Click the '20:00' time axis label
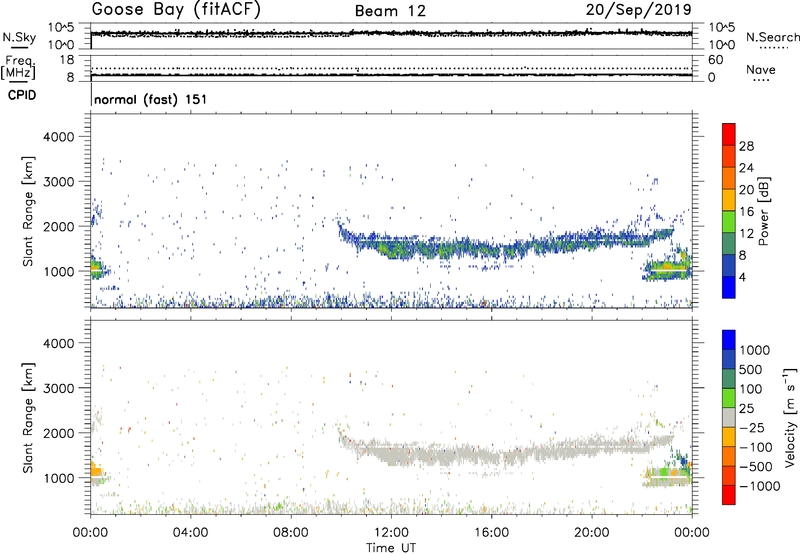This screenshot has height=554, width=800. 591,533
